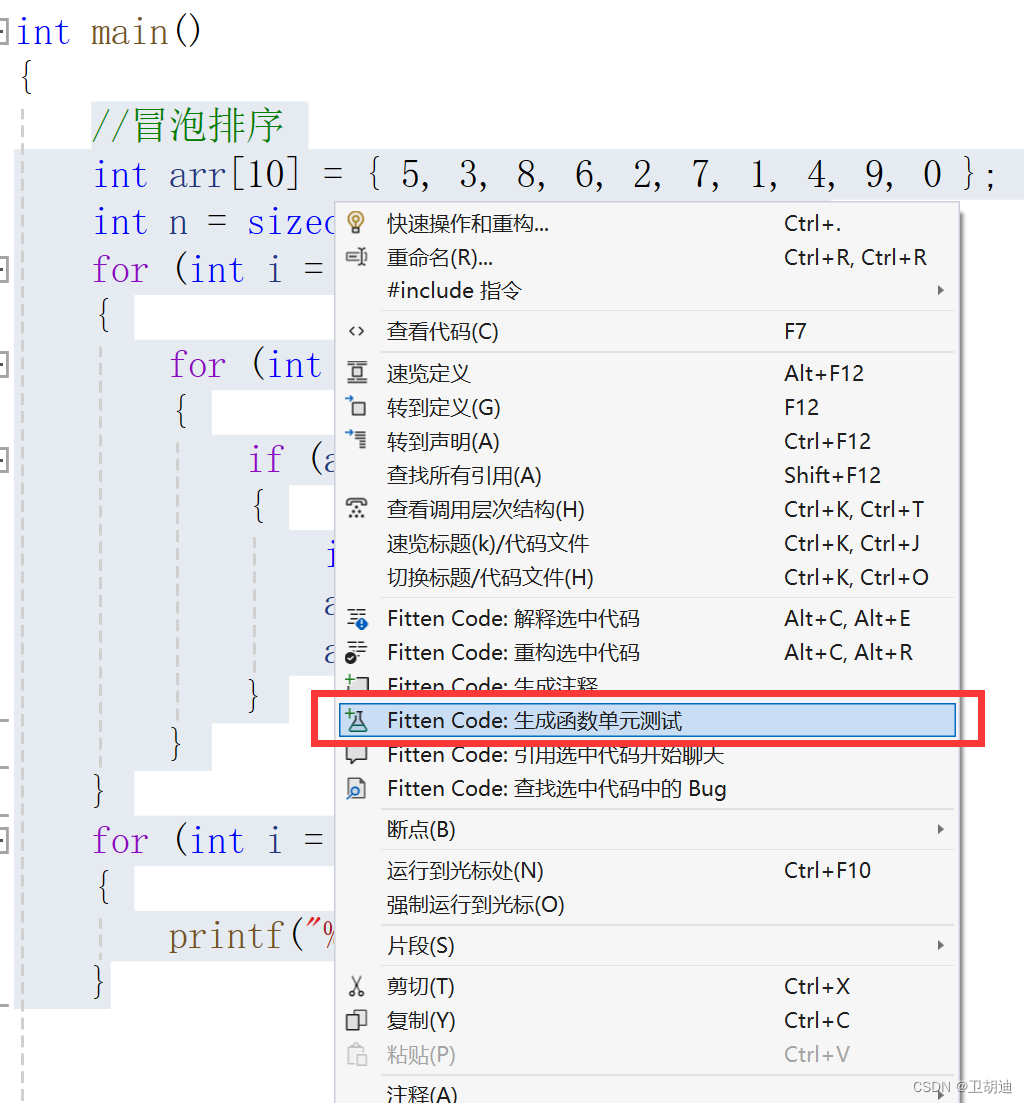Select the view code angle-brackets icon
Image resolution: width=1028 pixels, height=1103 pixels.
click(x=357, y=331)
